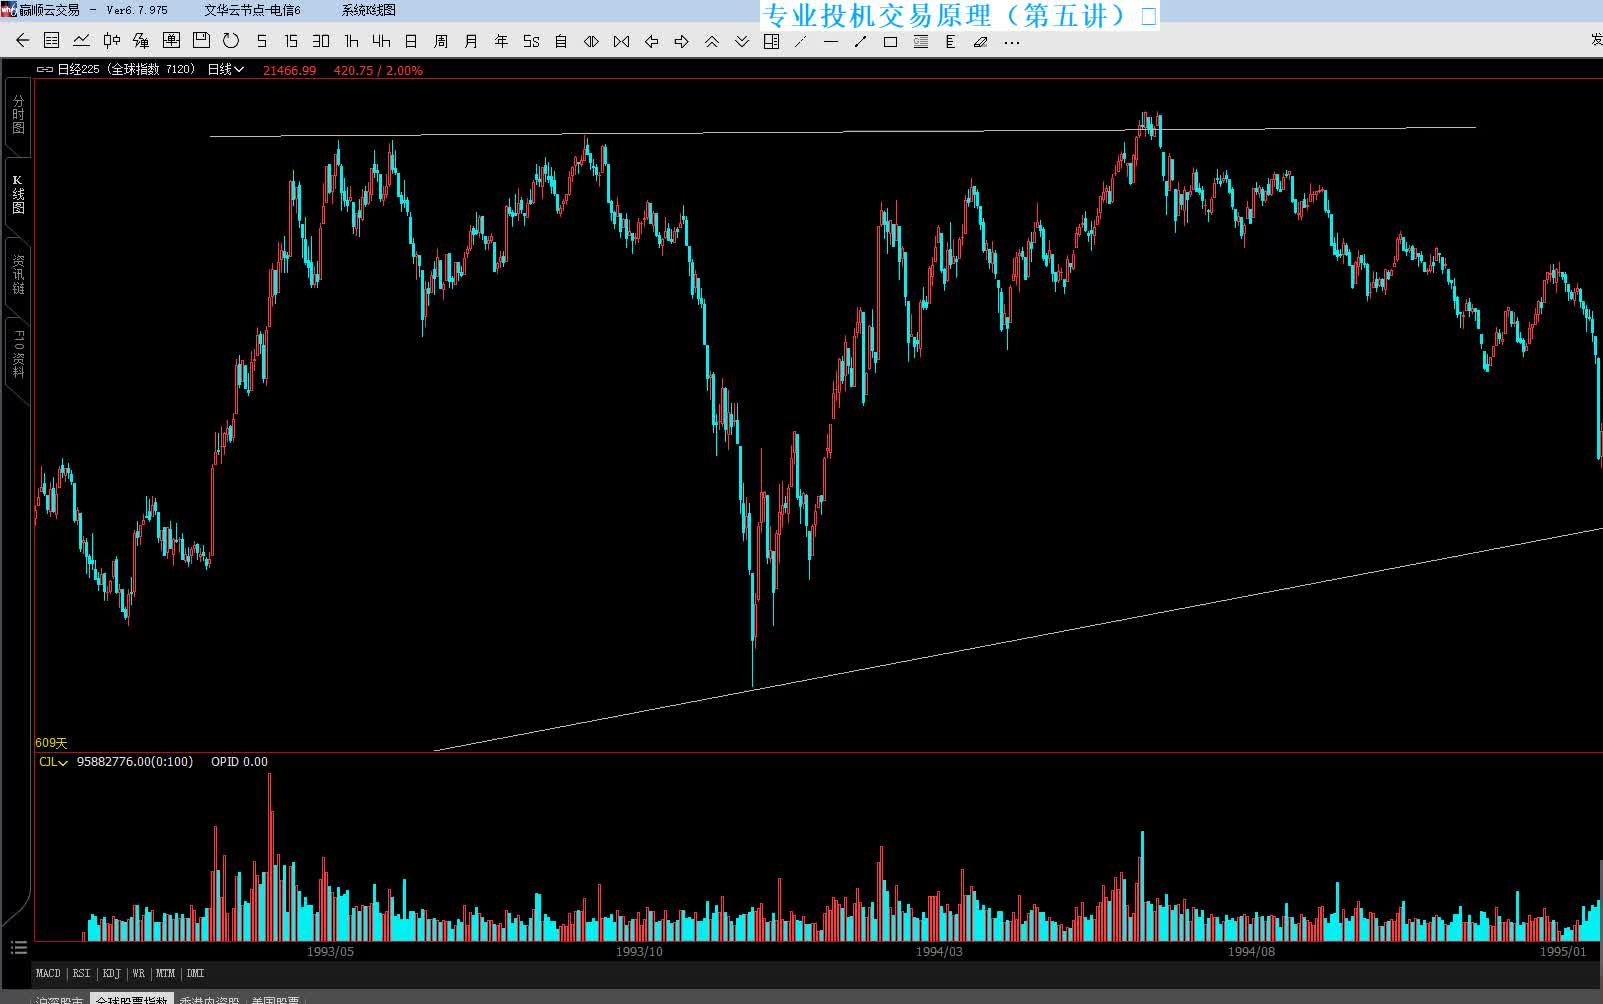Click the expand horizontally arrows icon
The image size is (1603, 1004).
point(591,41)
